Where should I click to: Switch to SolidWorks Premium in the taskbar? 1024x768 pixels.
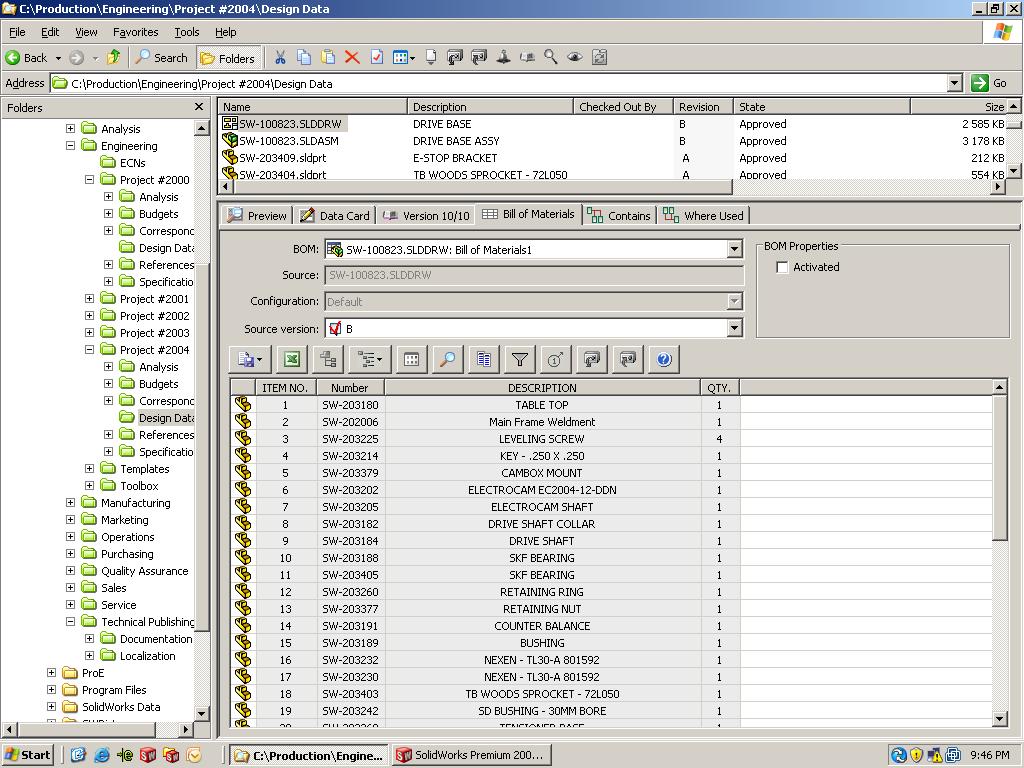pos(469,755)
